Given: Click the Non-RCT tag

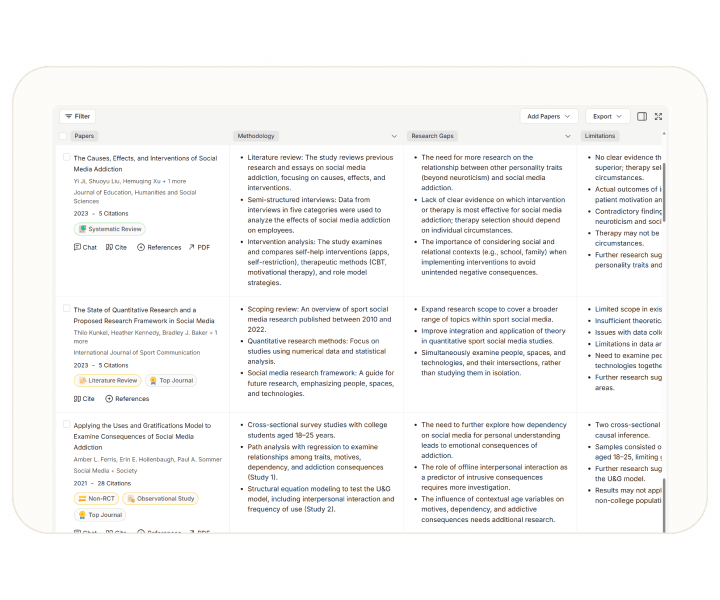Looking at the screenshot, I should 96,499.
